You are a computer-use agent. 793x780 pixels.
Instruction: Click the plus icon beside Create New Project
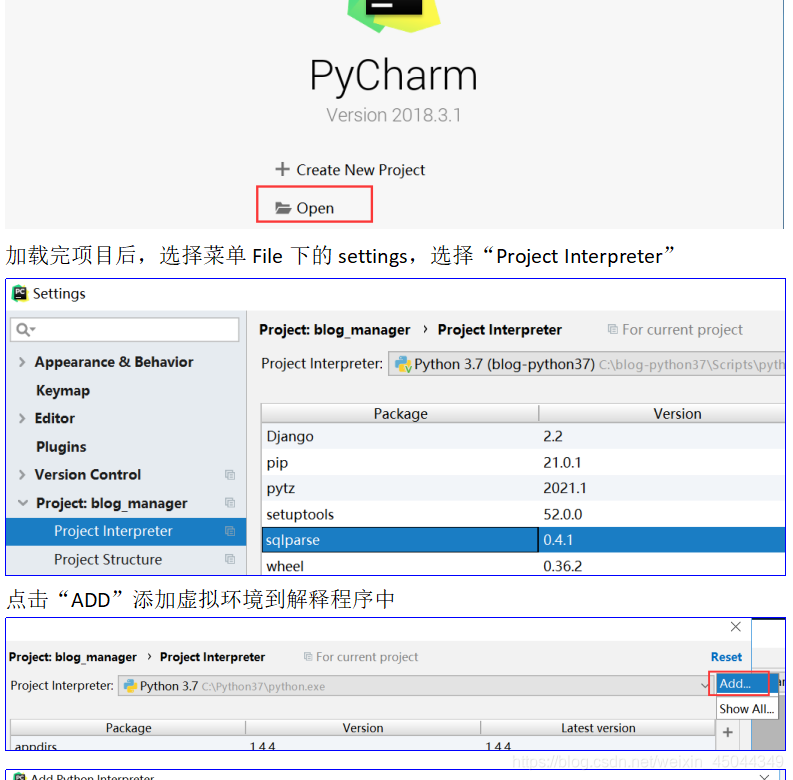[282, 169]
